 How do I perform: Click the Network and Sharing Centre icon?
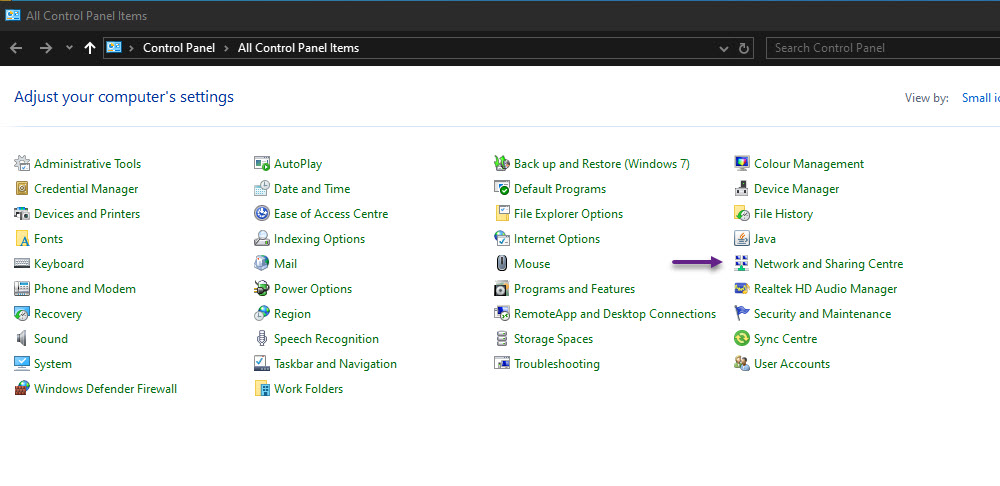coord(742,263)
